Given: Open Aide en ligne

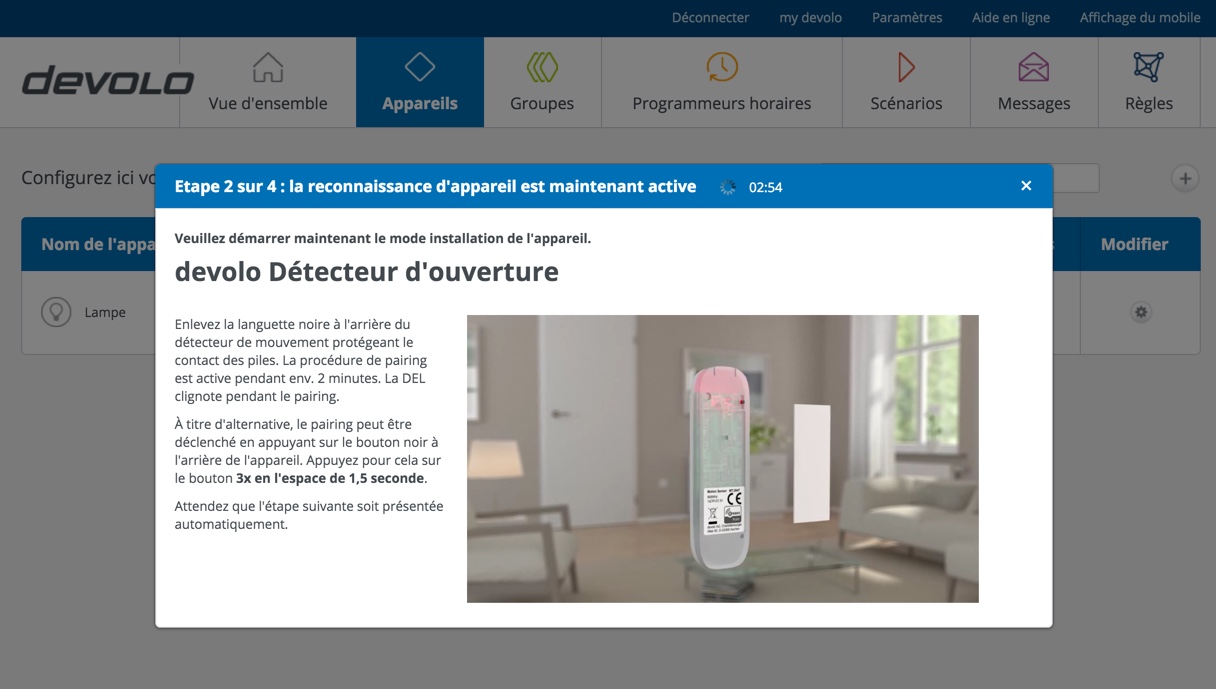Looking at the screenshot, I should (x=1011, y=18).
